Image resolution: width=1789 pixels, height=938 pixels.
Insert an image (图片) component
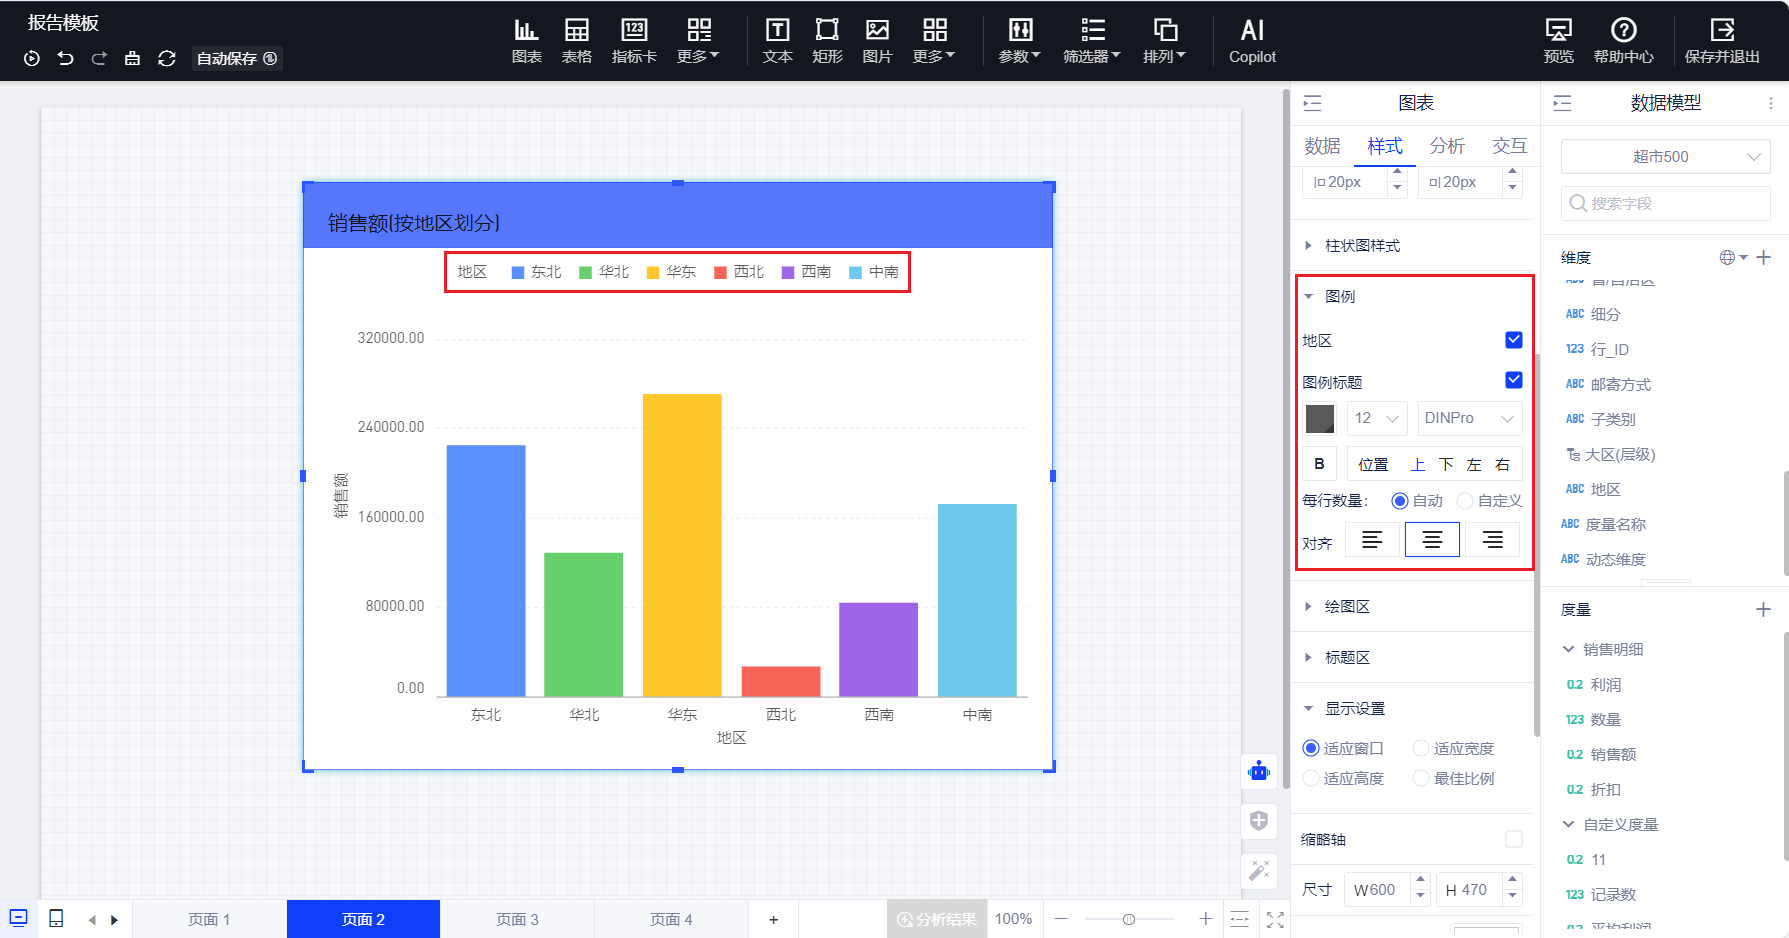877,41
